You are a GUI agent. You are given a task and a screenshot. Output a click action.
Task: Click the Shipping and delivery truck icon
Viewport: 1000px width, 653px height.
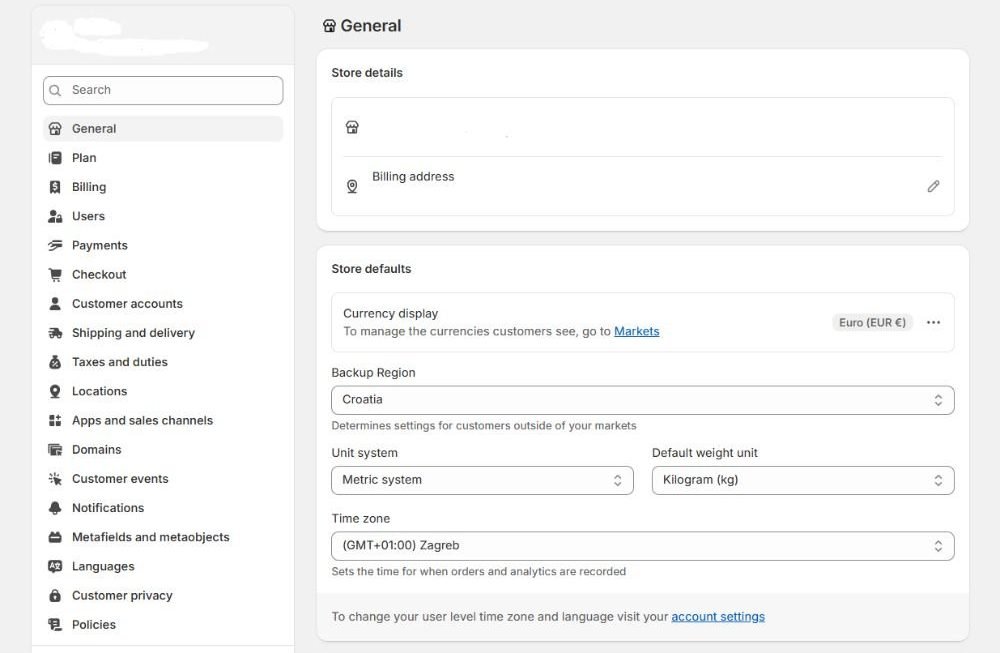coord(55,333)
